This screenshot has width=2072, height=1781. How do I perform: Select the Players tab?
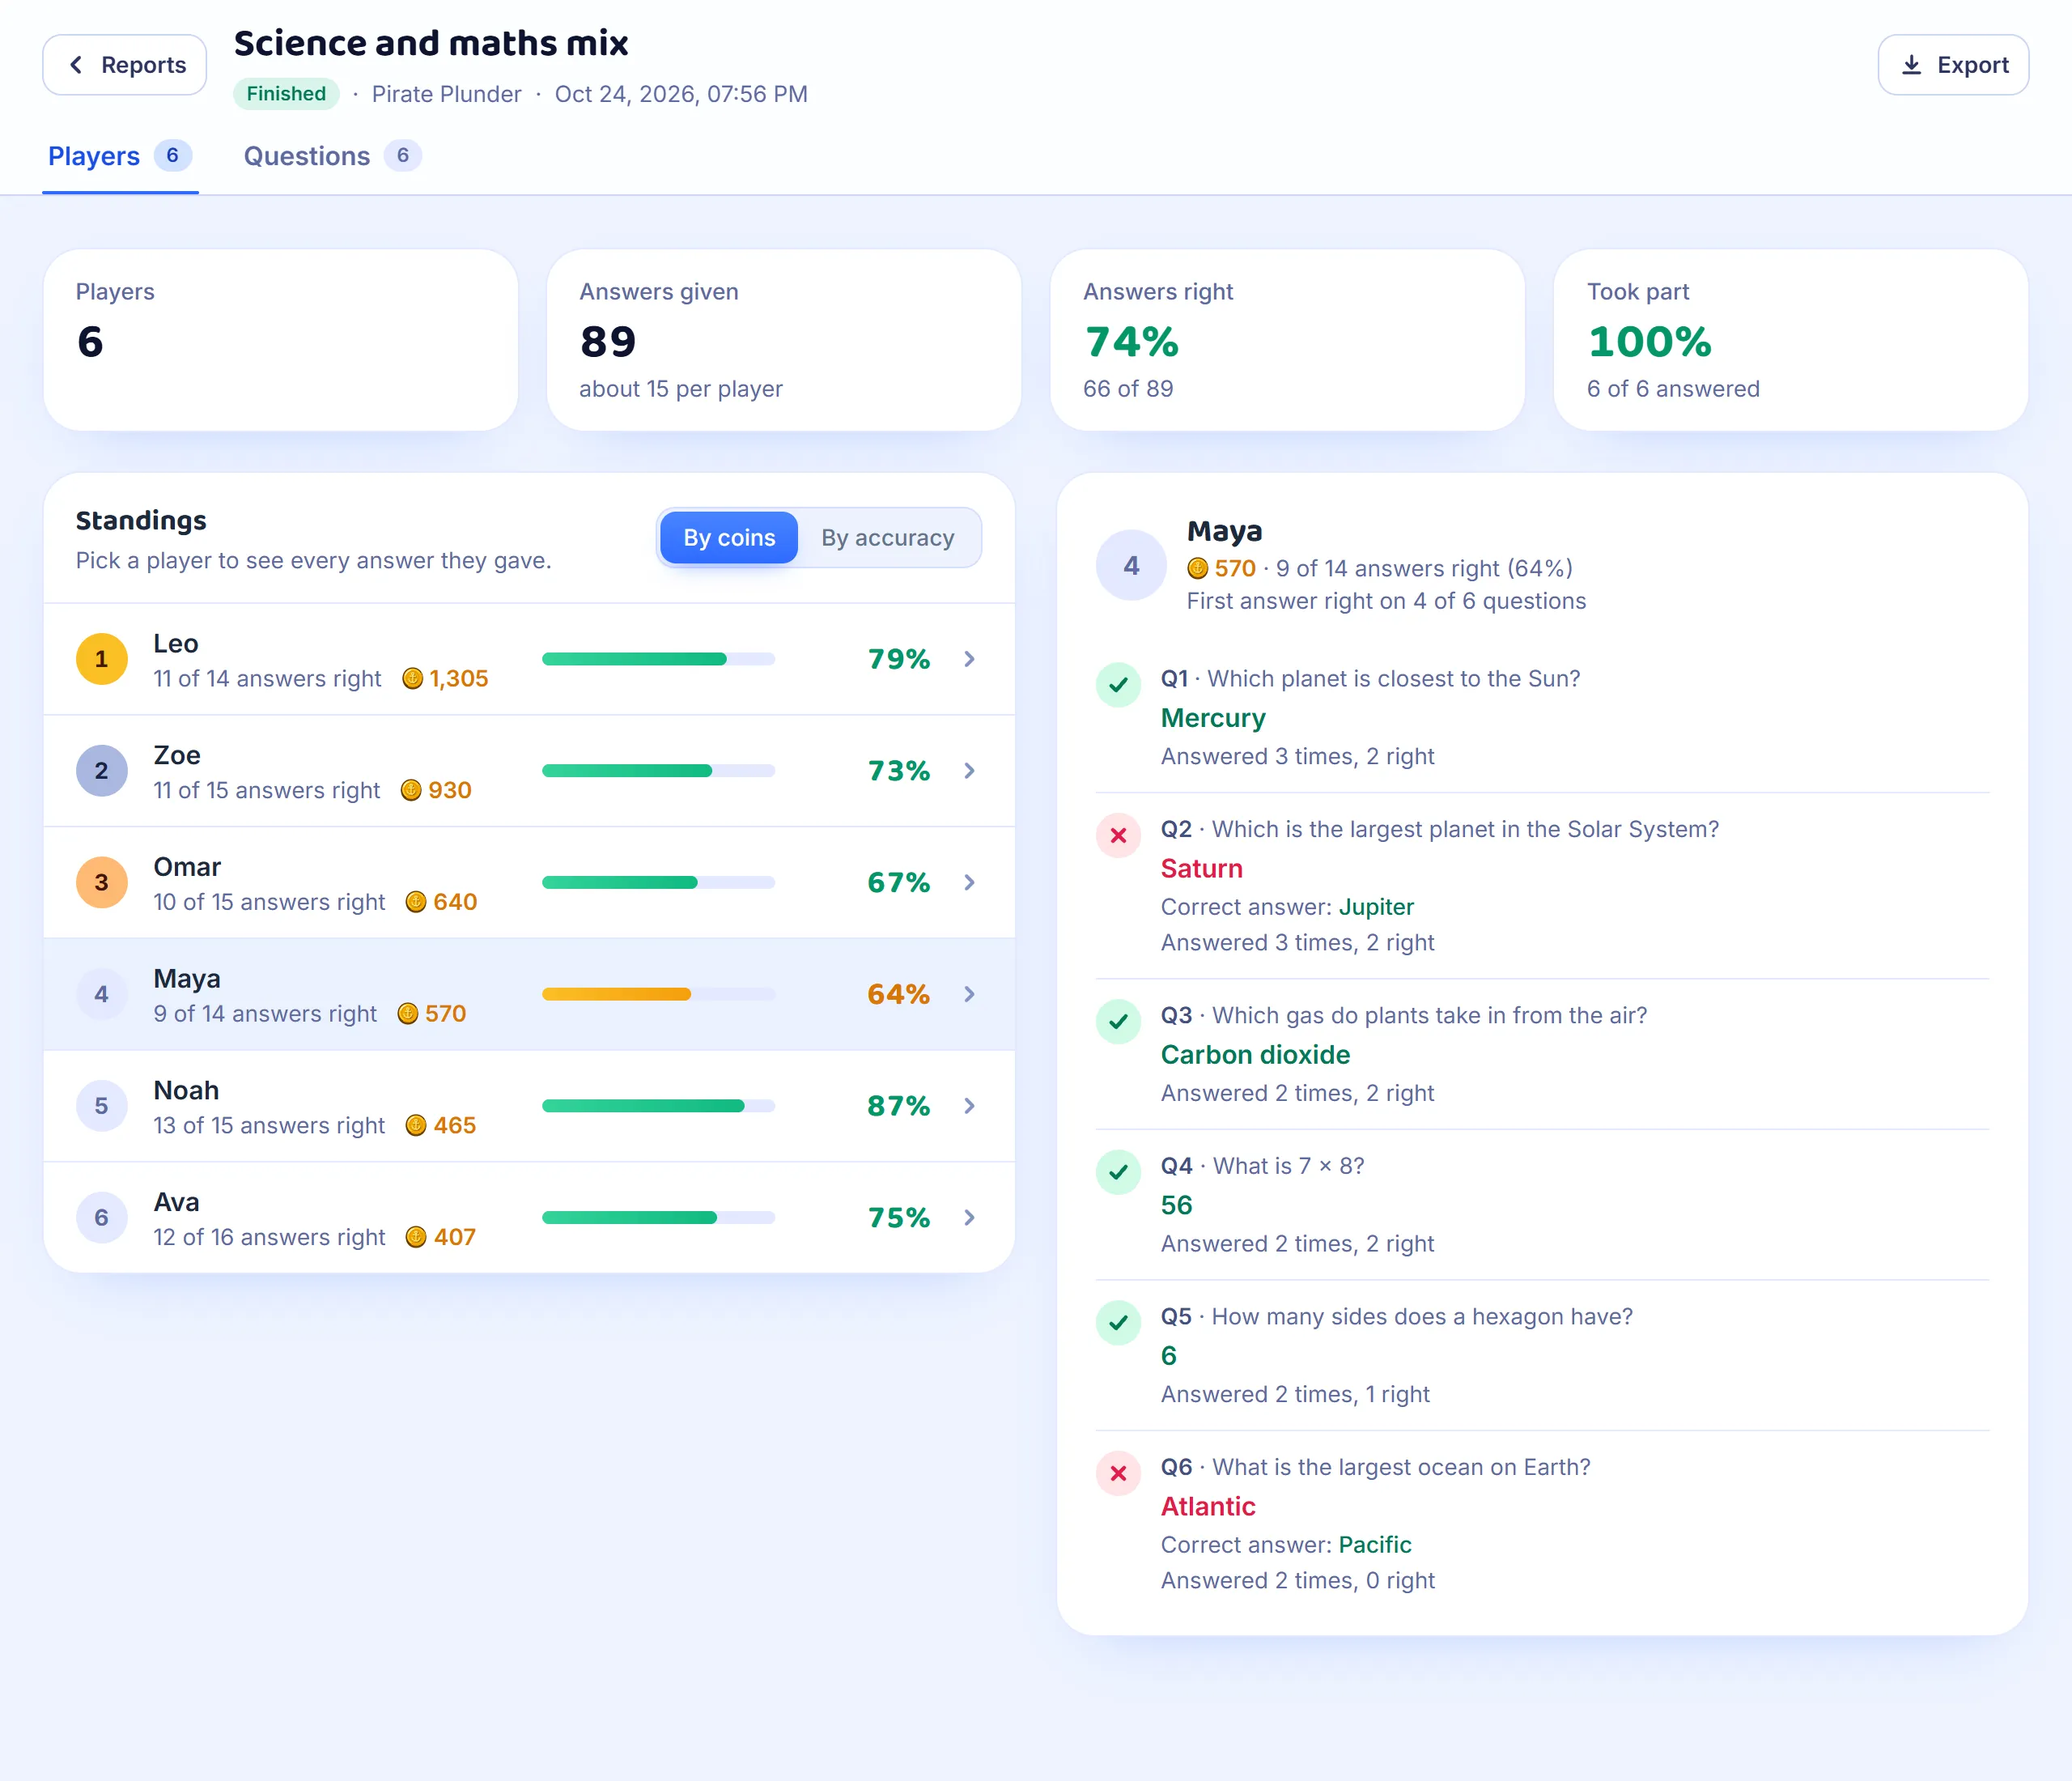point(120,156)
